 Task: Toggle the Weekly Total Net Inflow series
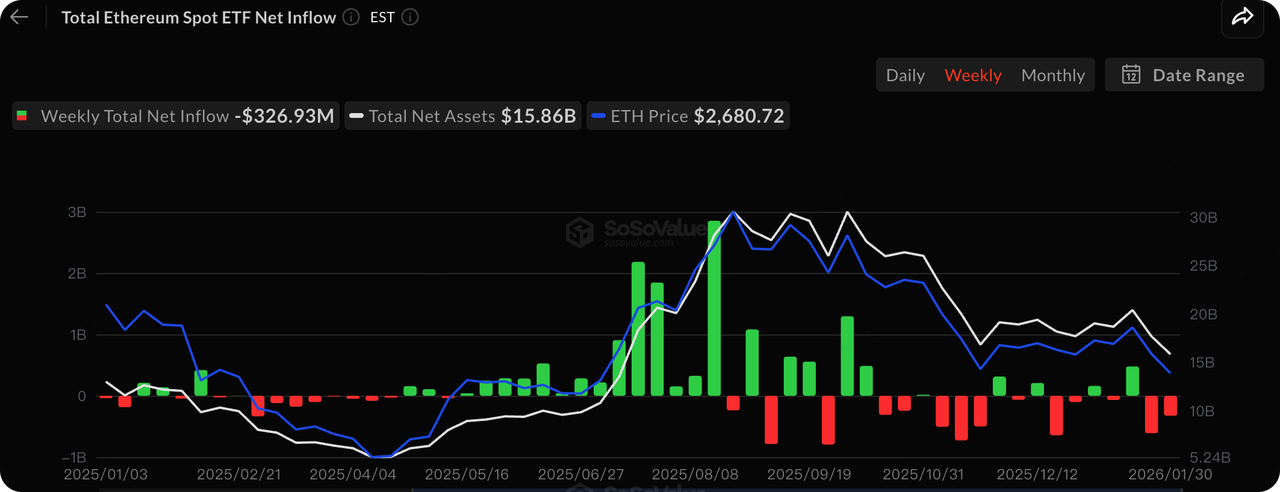click(x=175, y=116)
